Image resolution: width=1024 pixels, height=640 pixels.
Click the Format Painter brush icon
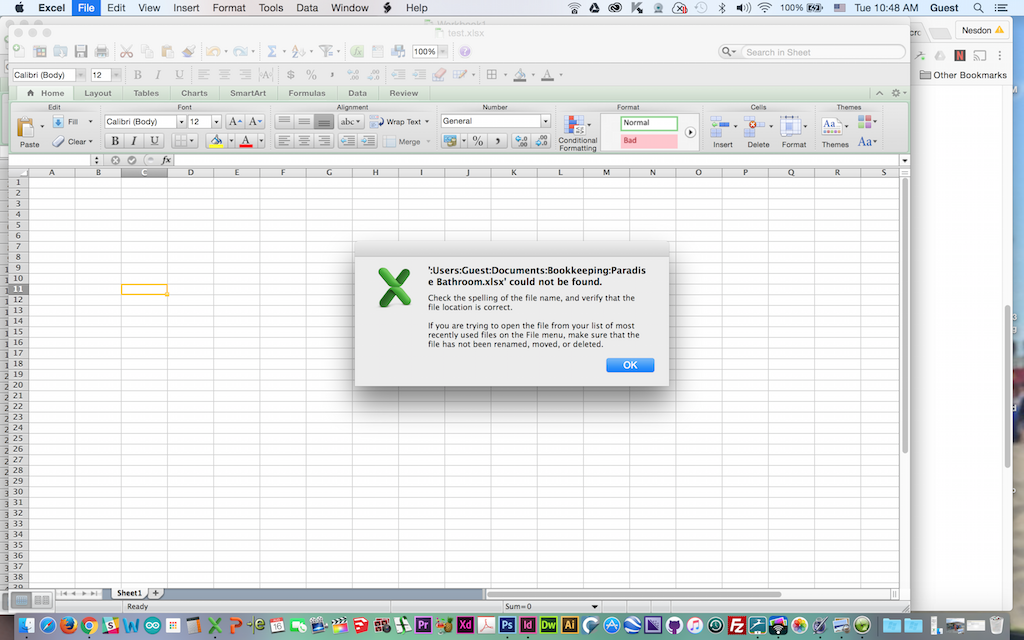(188, 52)
